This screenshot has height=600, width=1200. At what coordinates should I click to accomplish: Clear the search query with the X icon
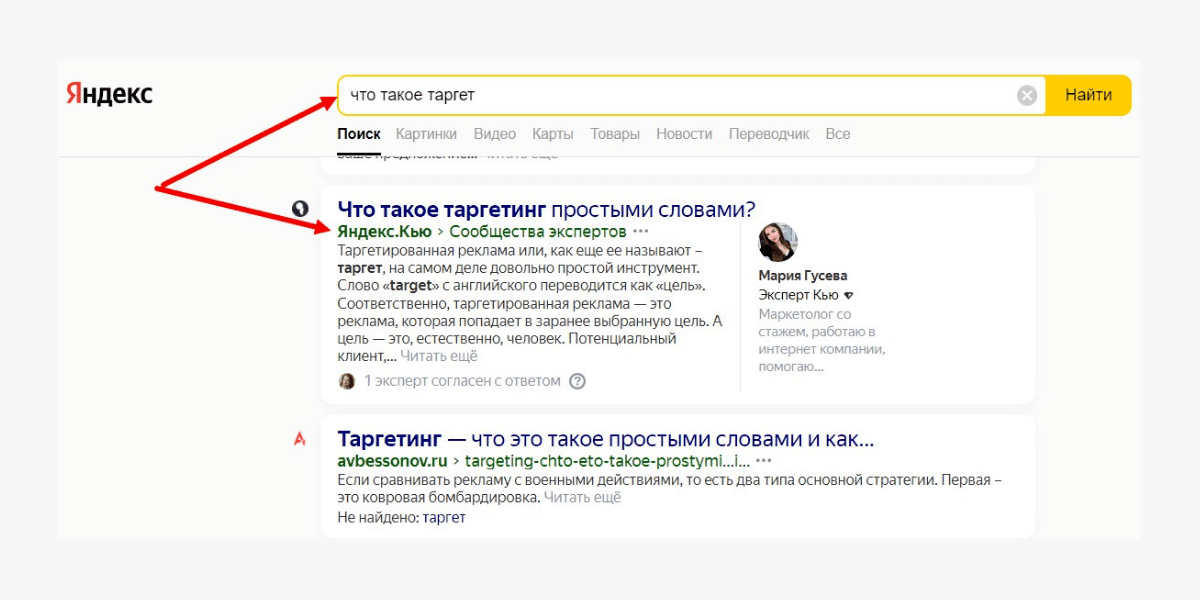point(1027,95)
